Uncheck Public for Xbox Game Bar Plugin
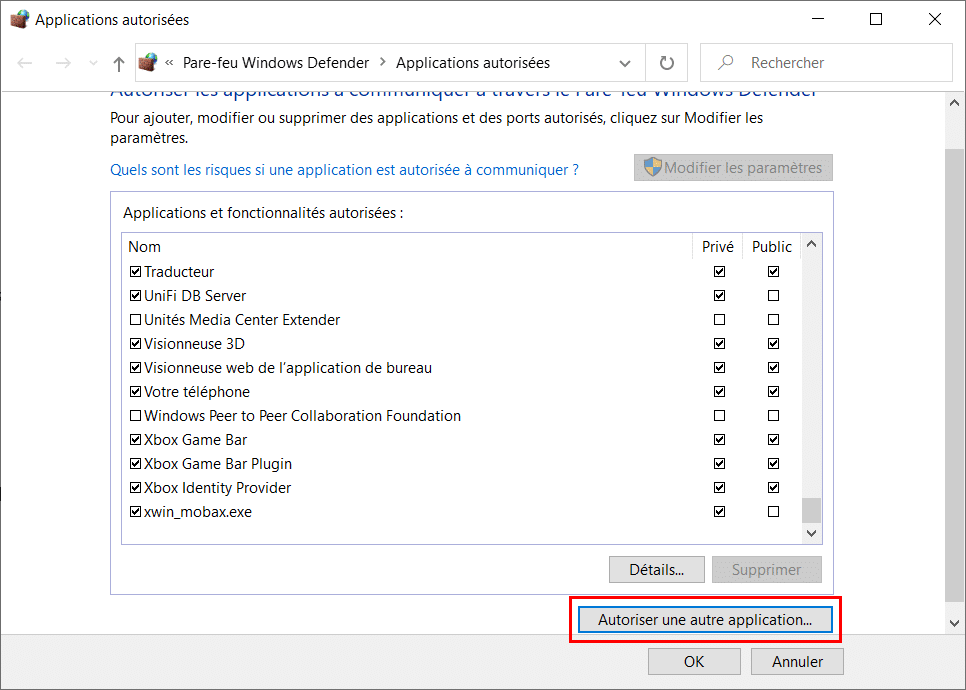This screenshot has width=966, height=690. pos(773,464)
